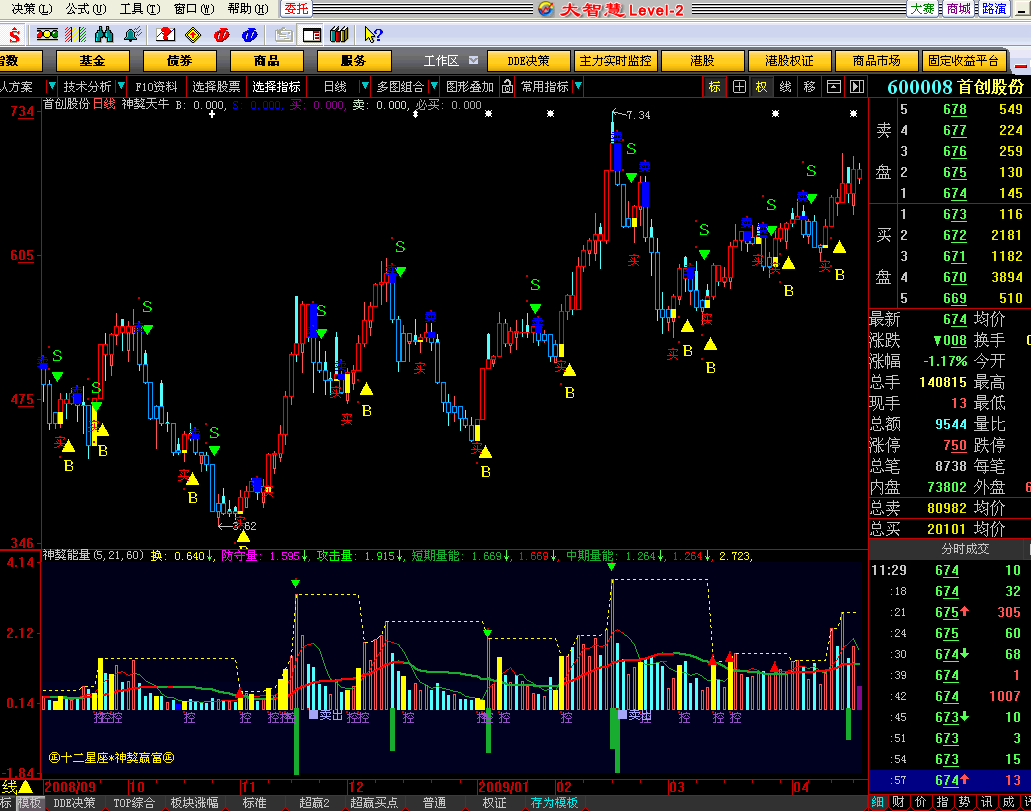This screenshot has height=811, width=1031.
Task: Click the 分时成交 panel header
Action: [965, 549]
